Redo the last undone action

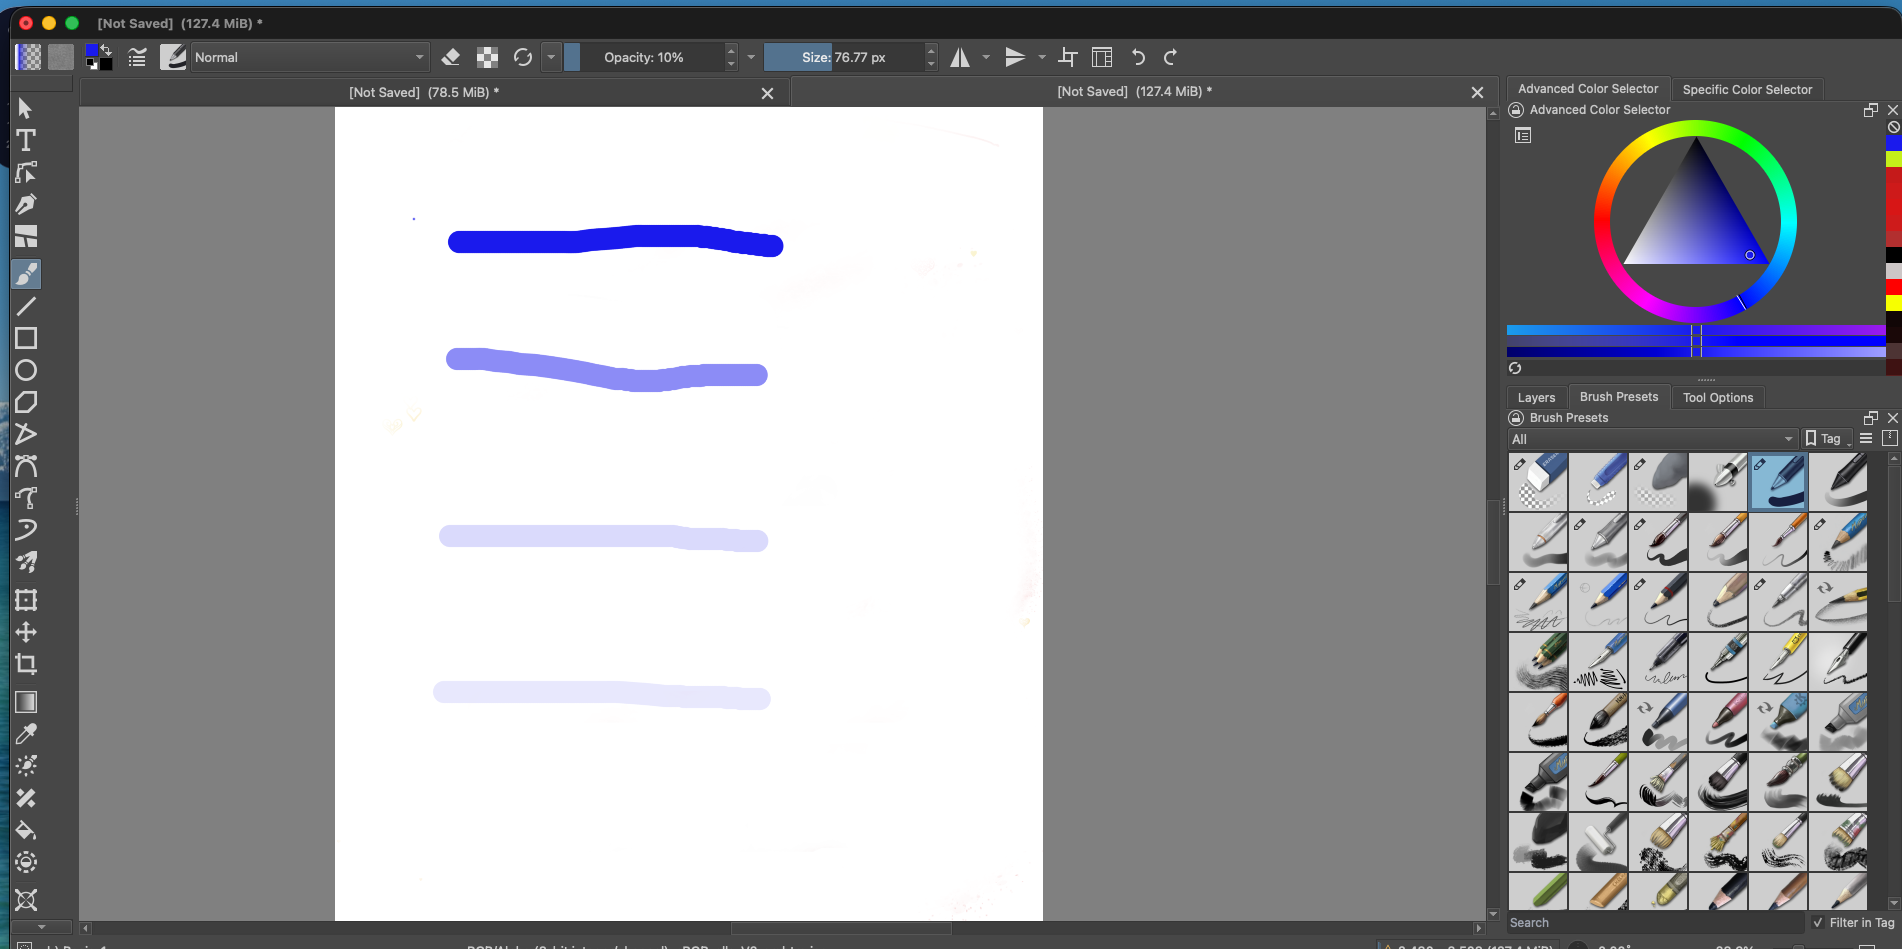click(x=1171, y=57)
